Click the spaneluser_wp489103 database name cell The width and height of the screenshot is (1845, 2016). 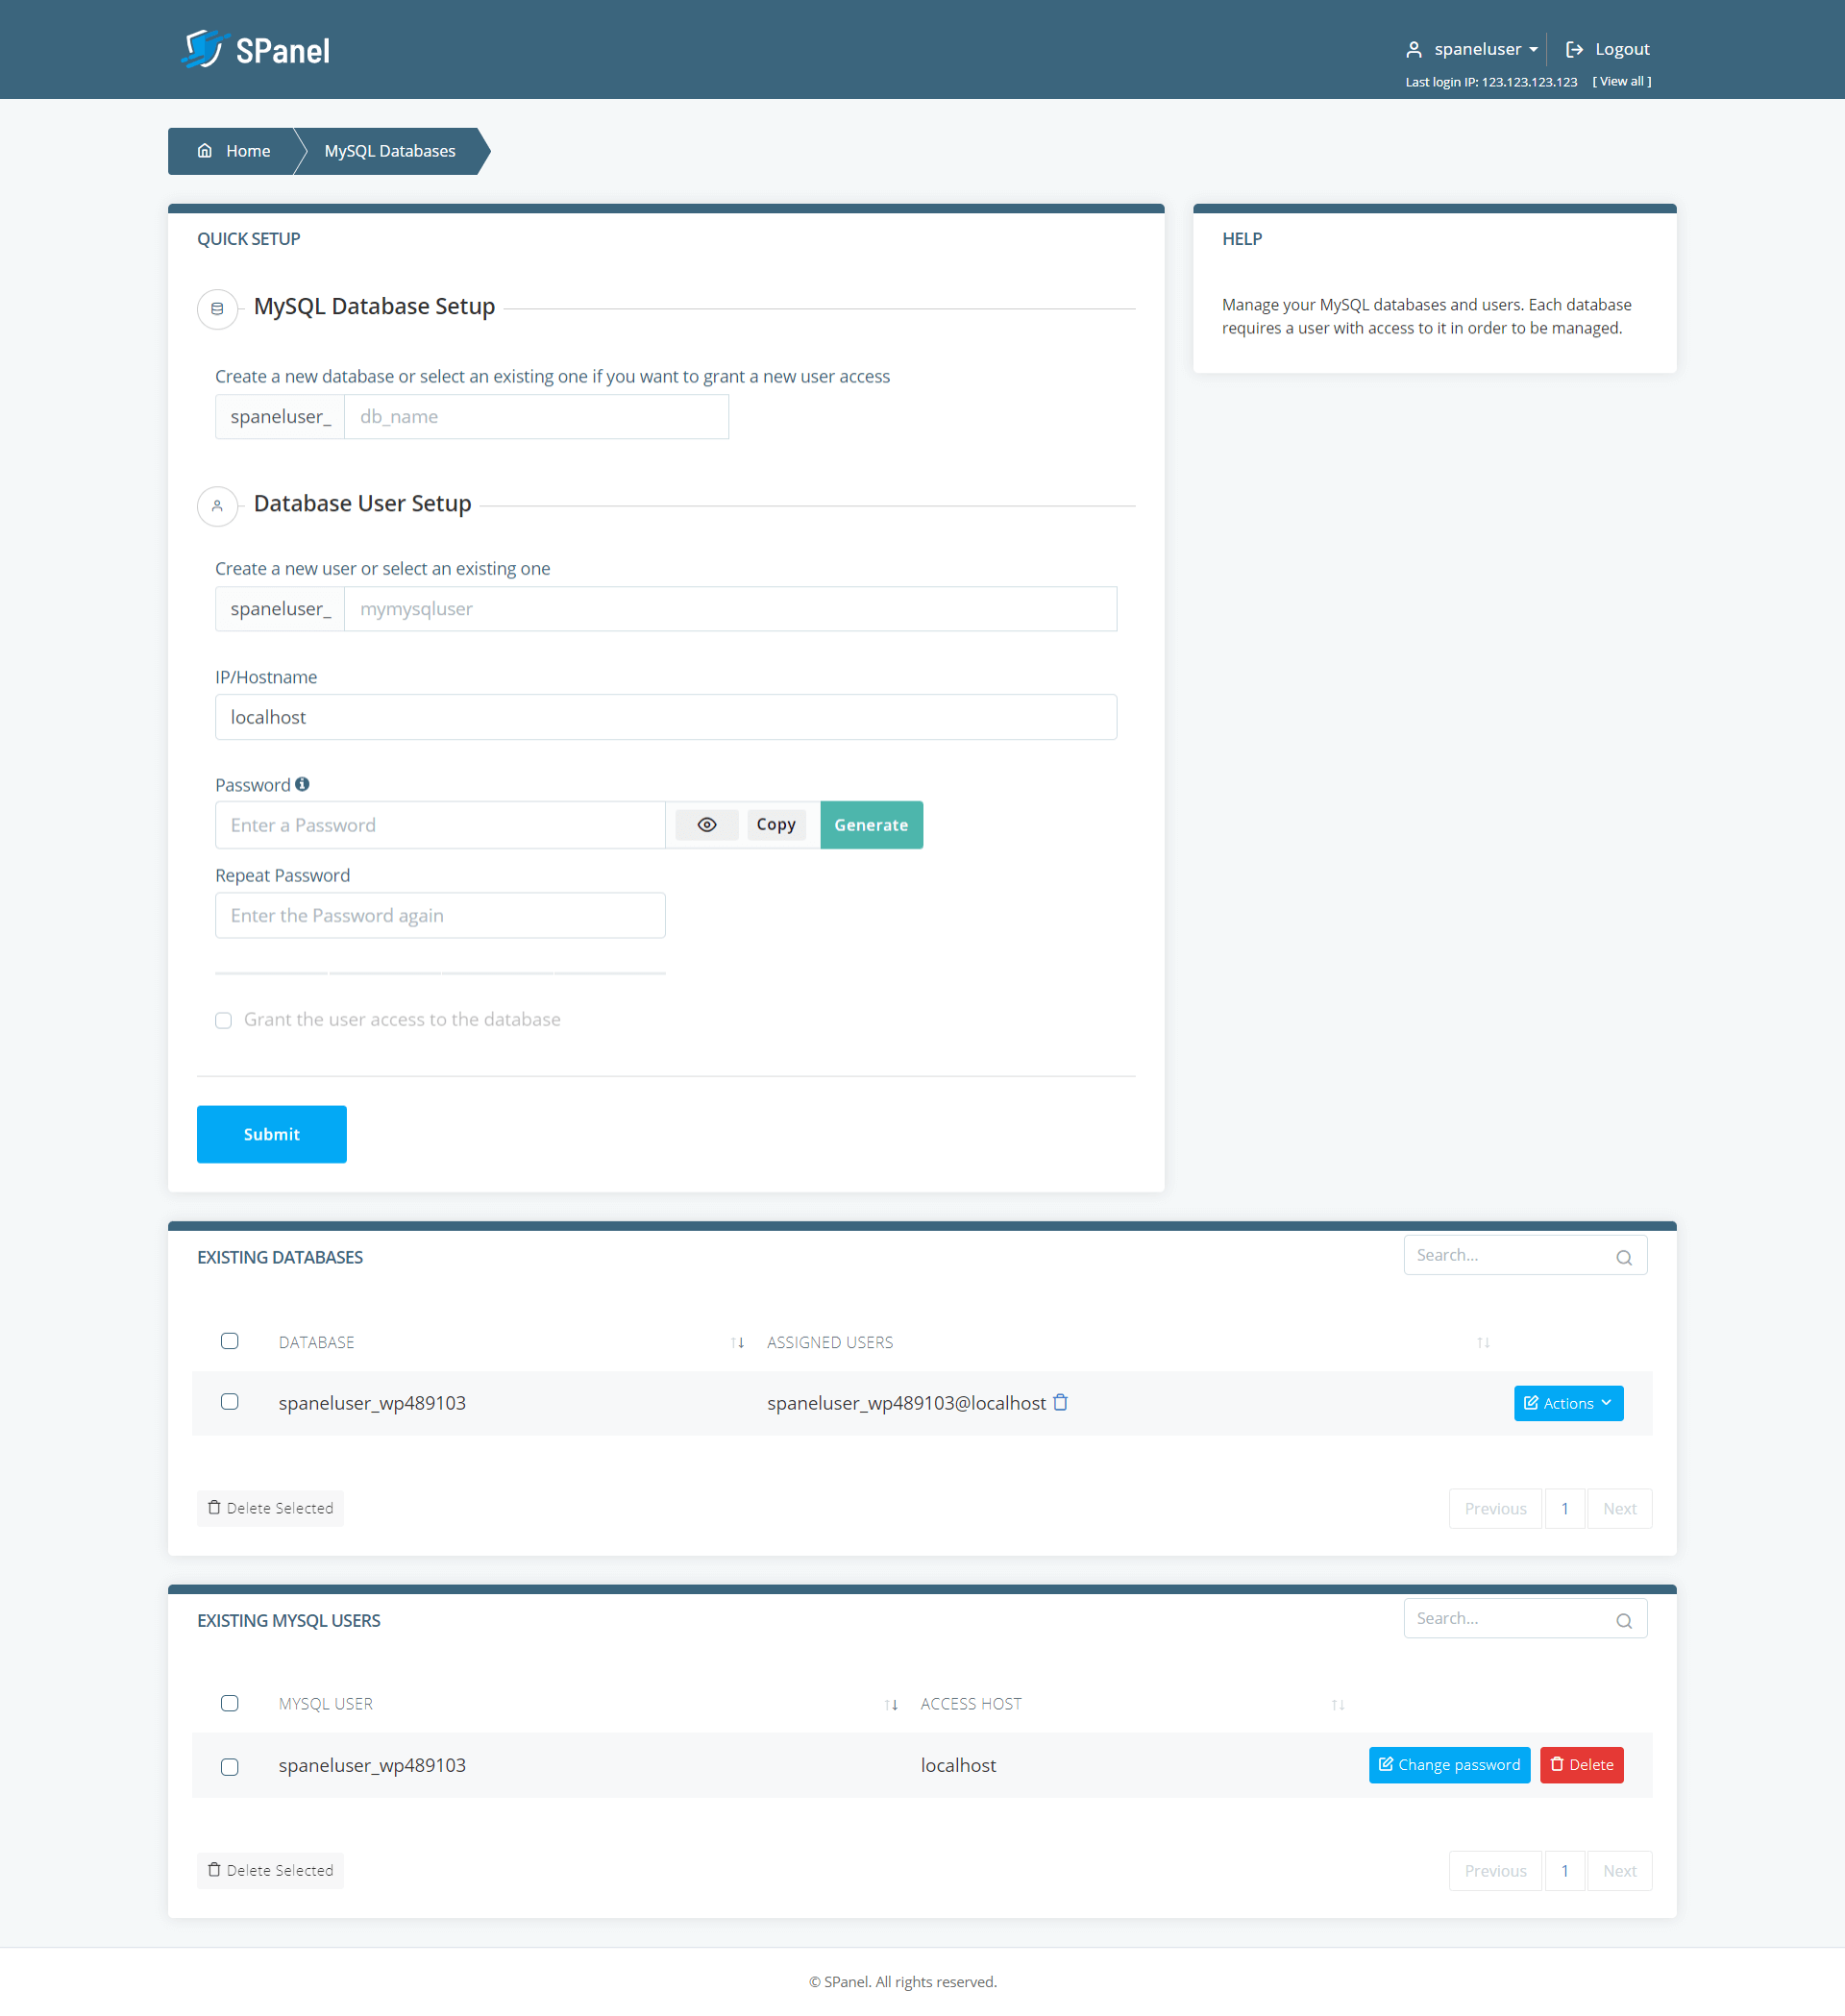[x=372, y=1403]
